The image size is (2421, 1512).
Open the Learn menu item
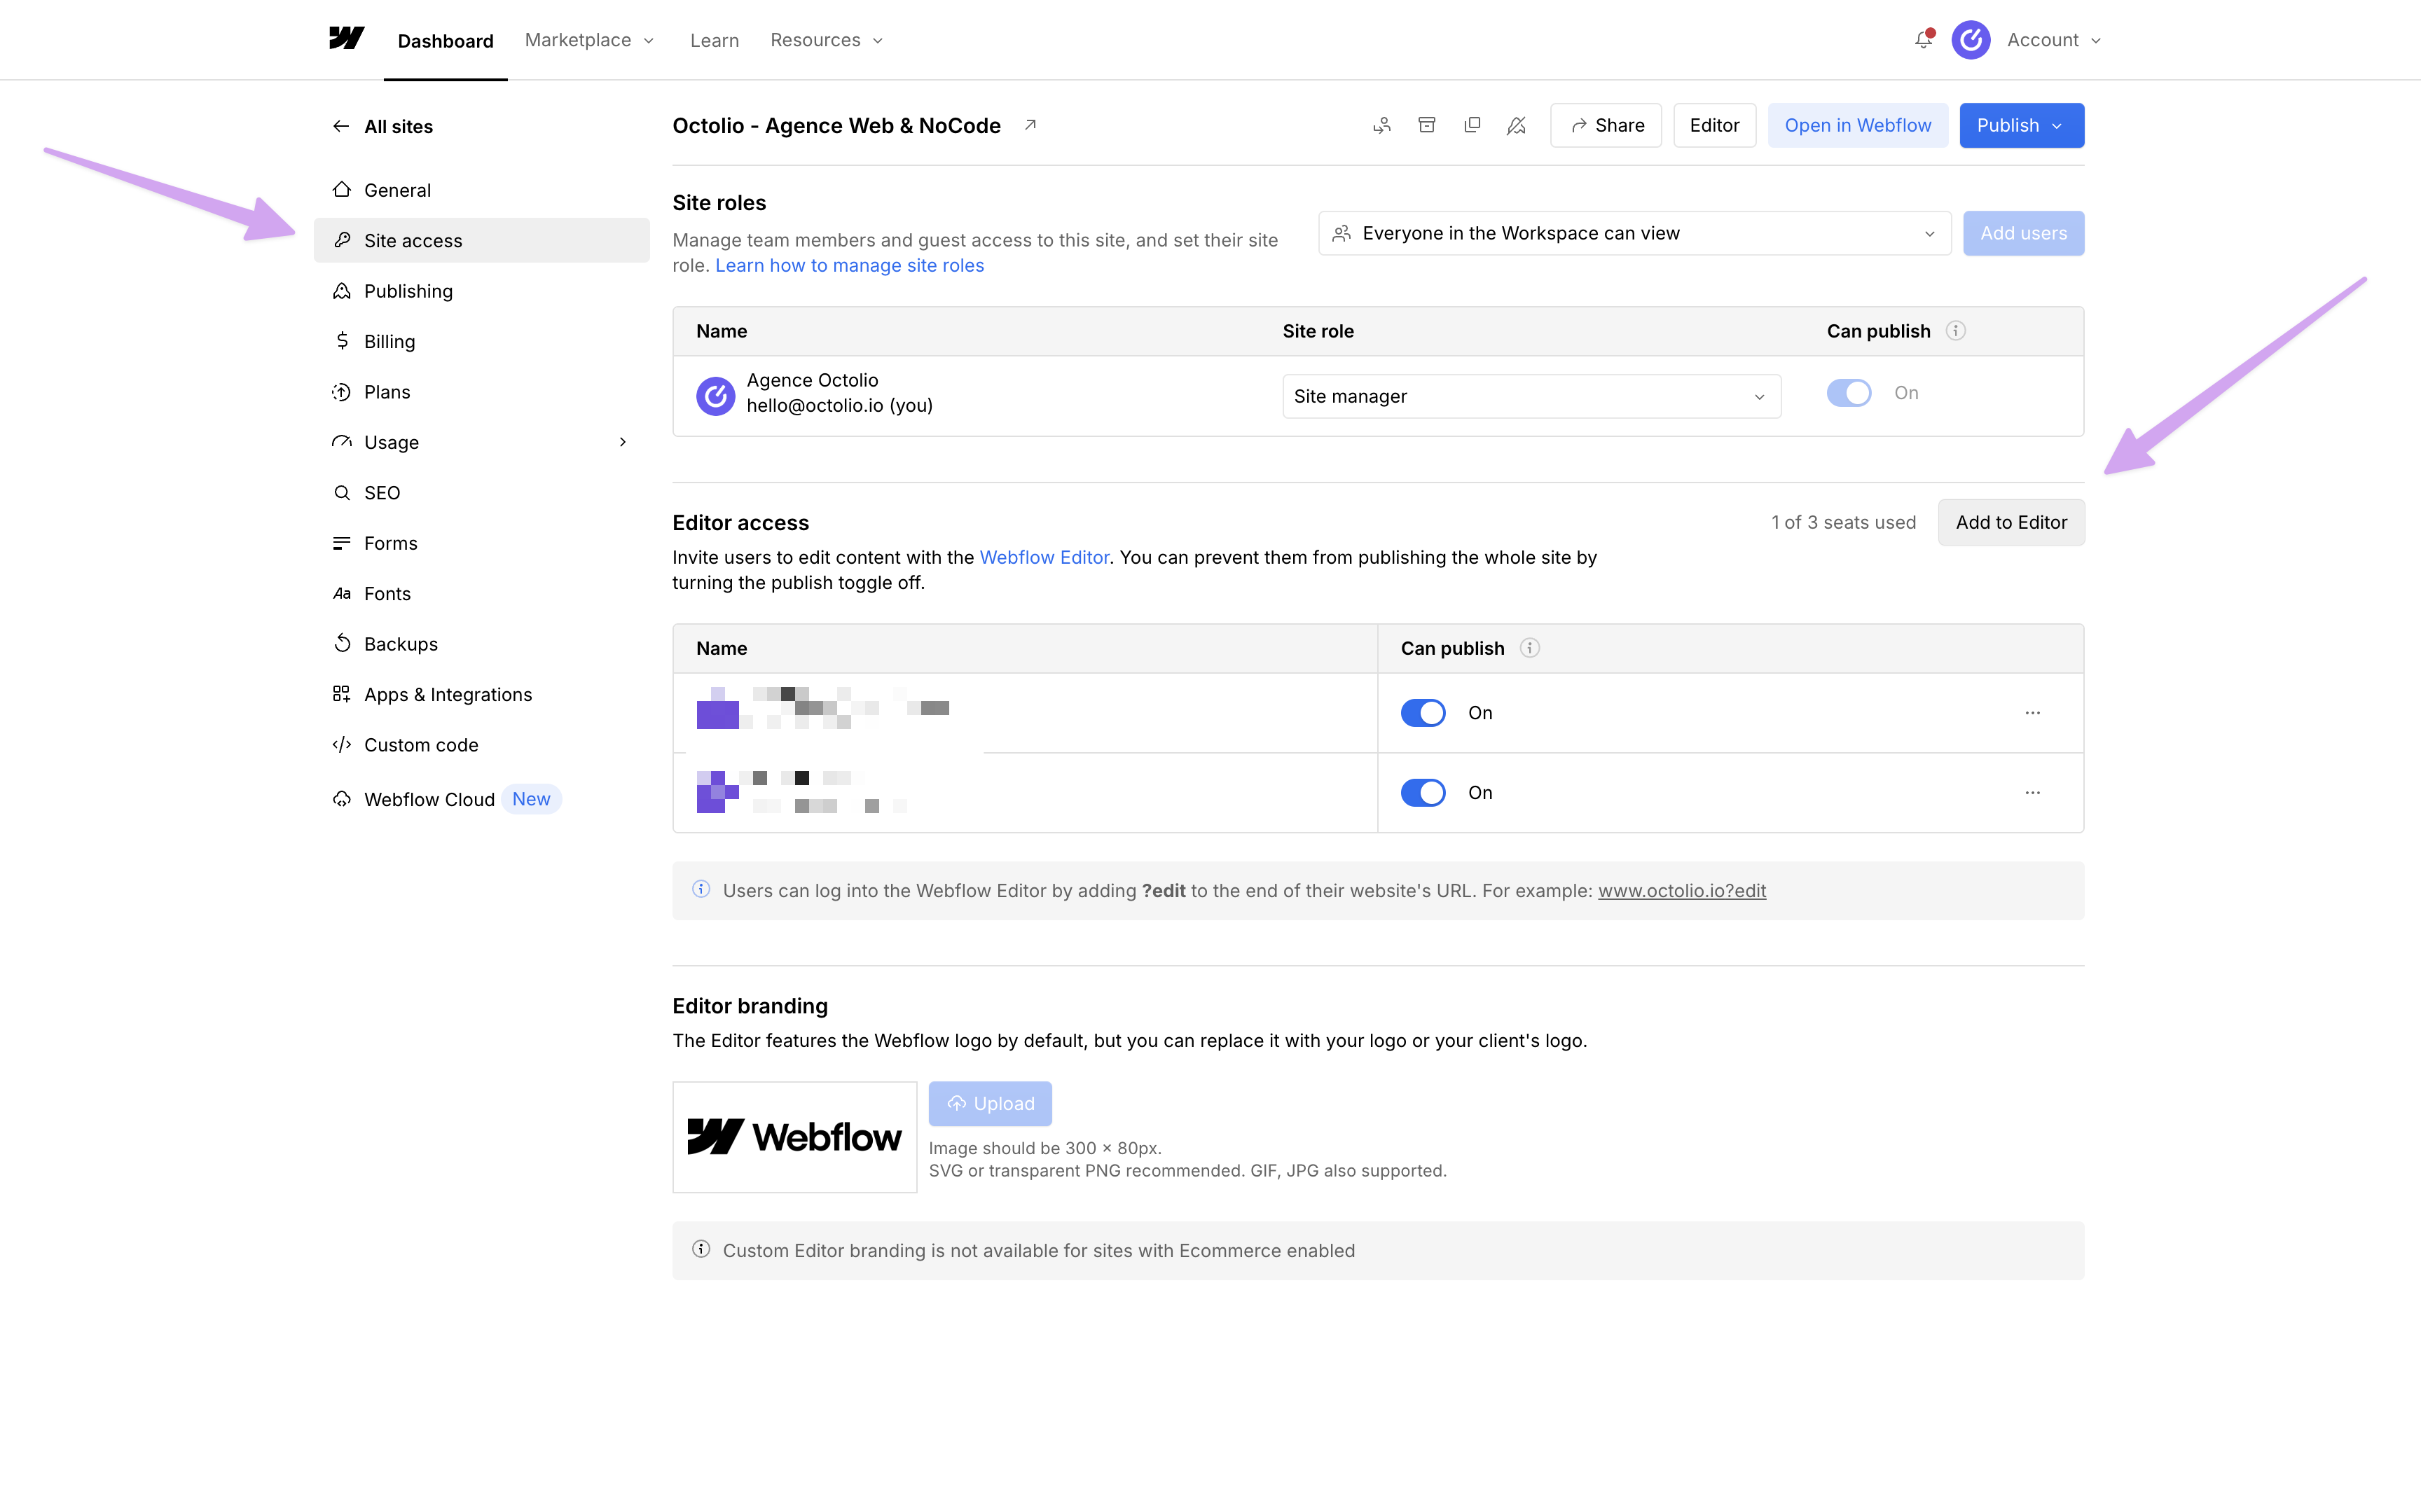(x=714, y=40)
